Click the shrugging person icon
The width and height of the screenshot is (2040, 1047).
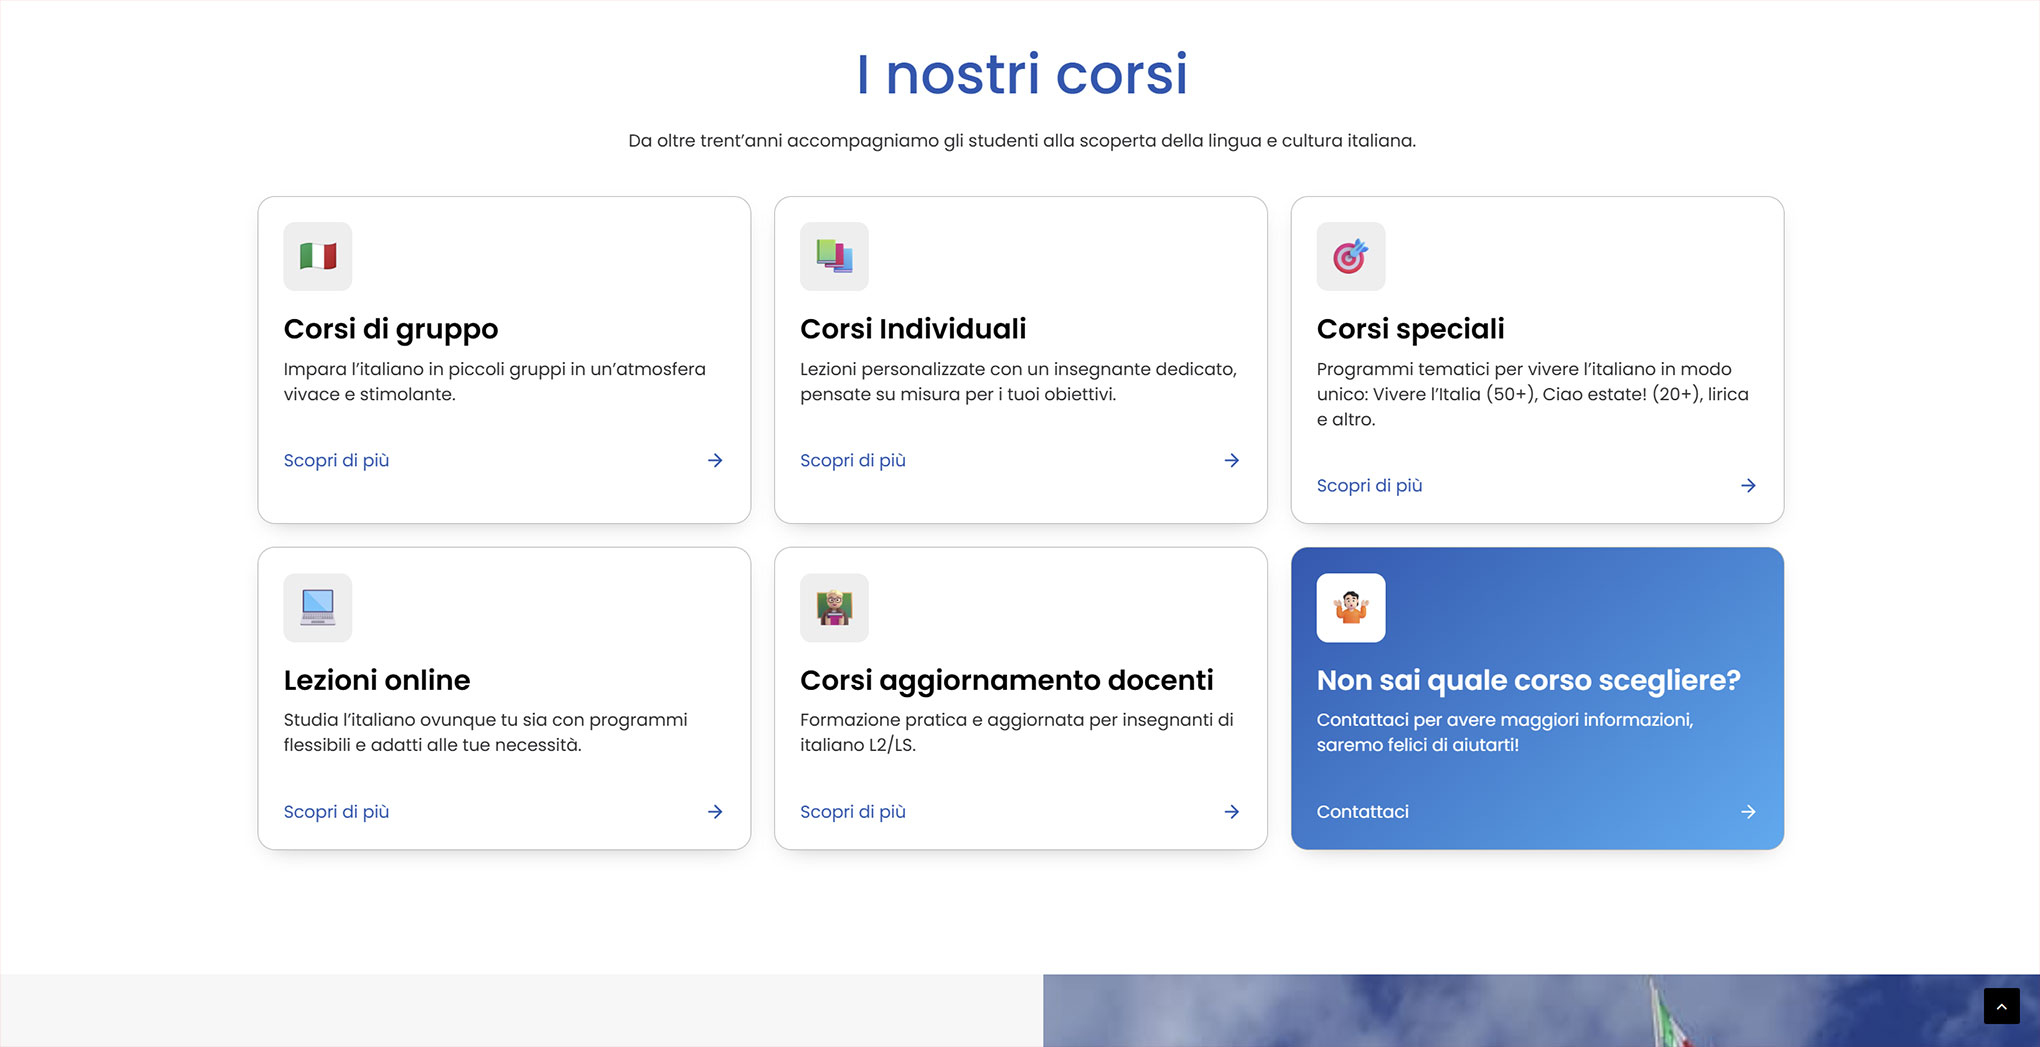click(x=1350, y=607)
